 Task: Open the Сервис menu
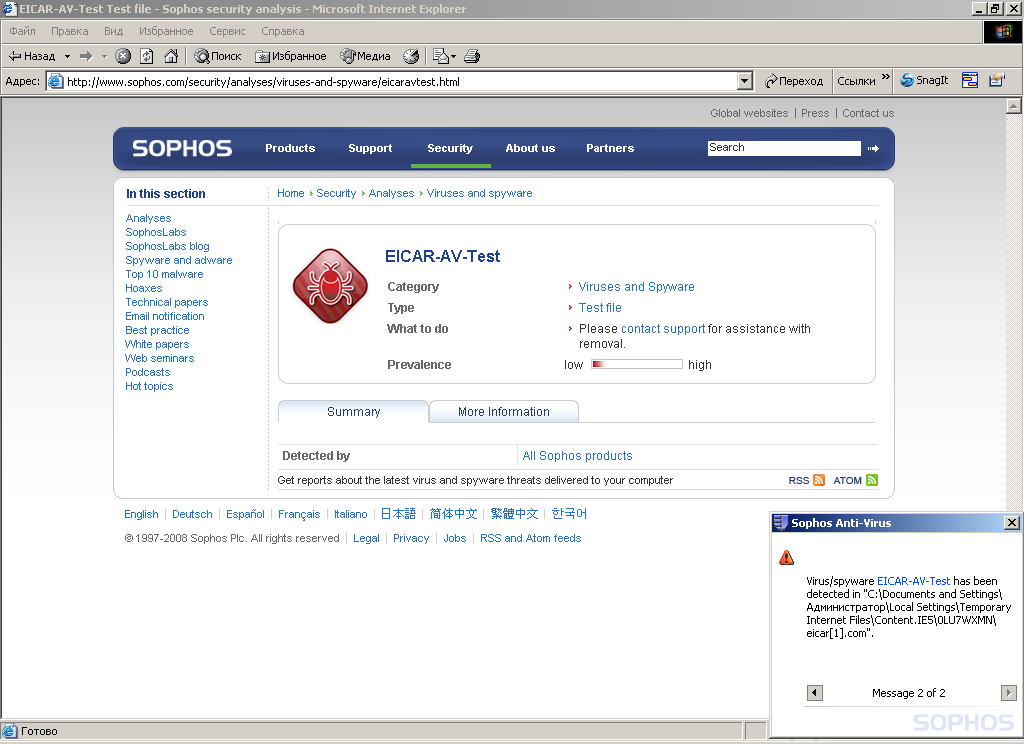pos(227,31)
